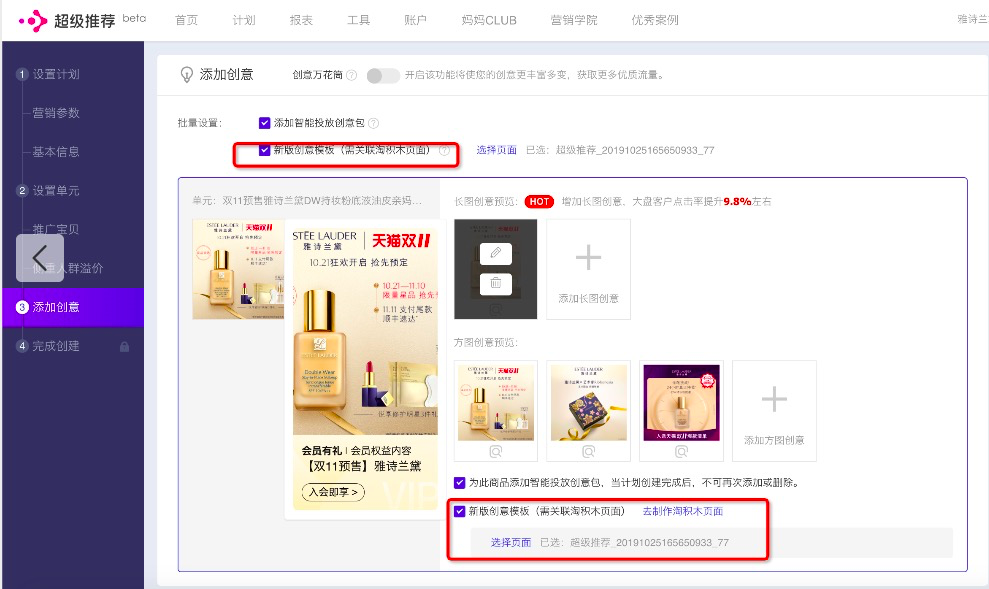
Task: Select first square creative thumbnail
Action: tap(496, 404)
